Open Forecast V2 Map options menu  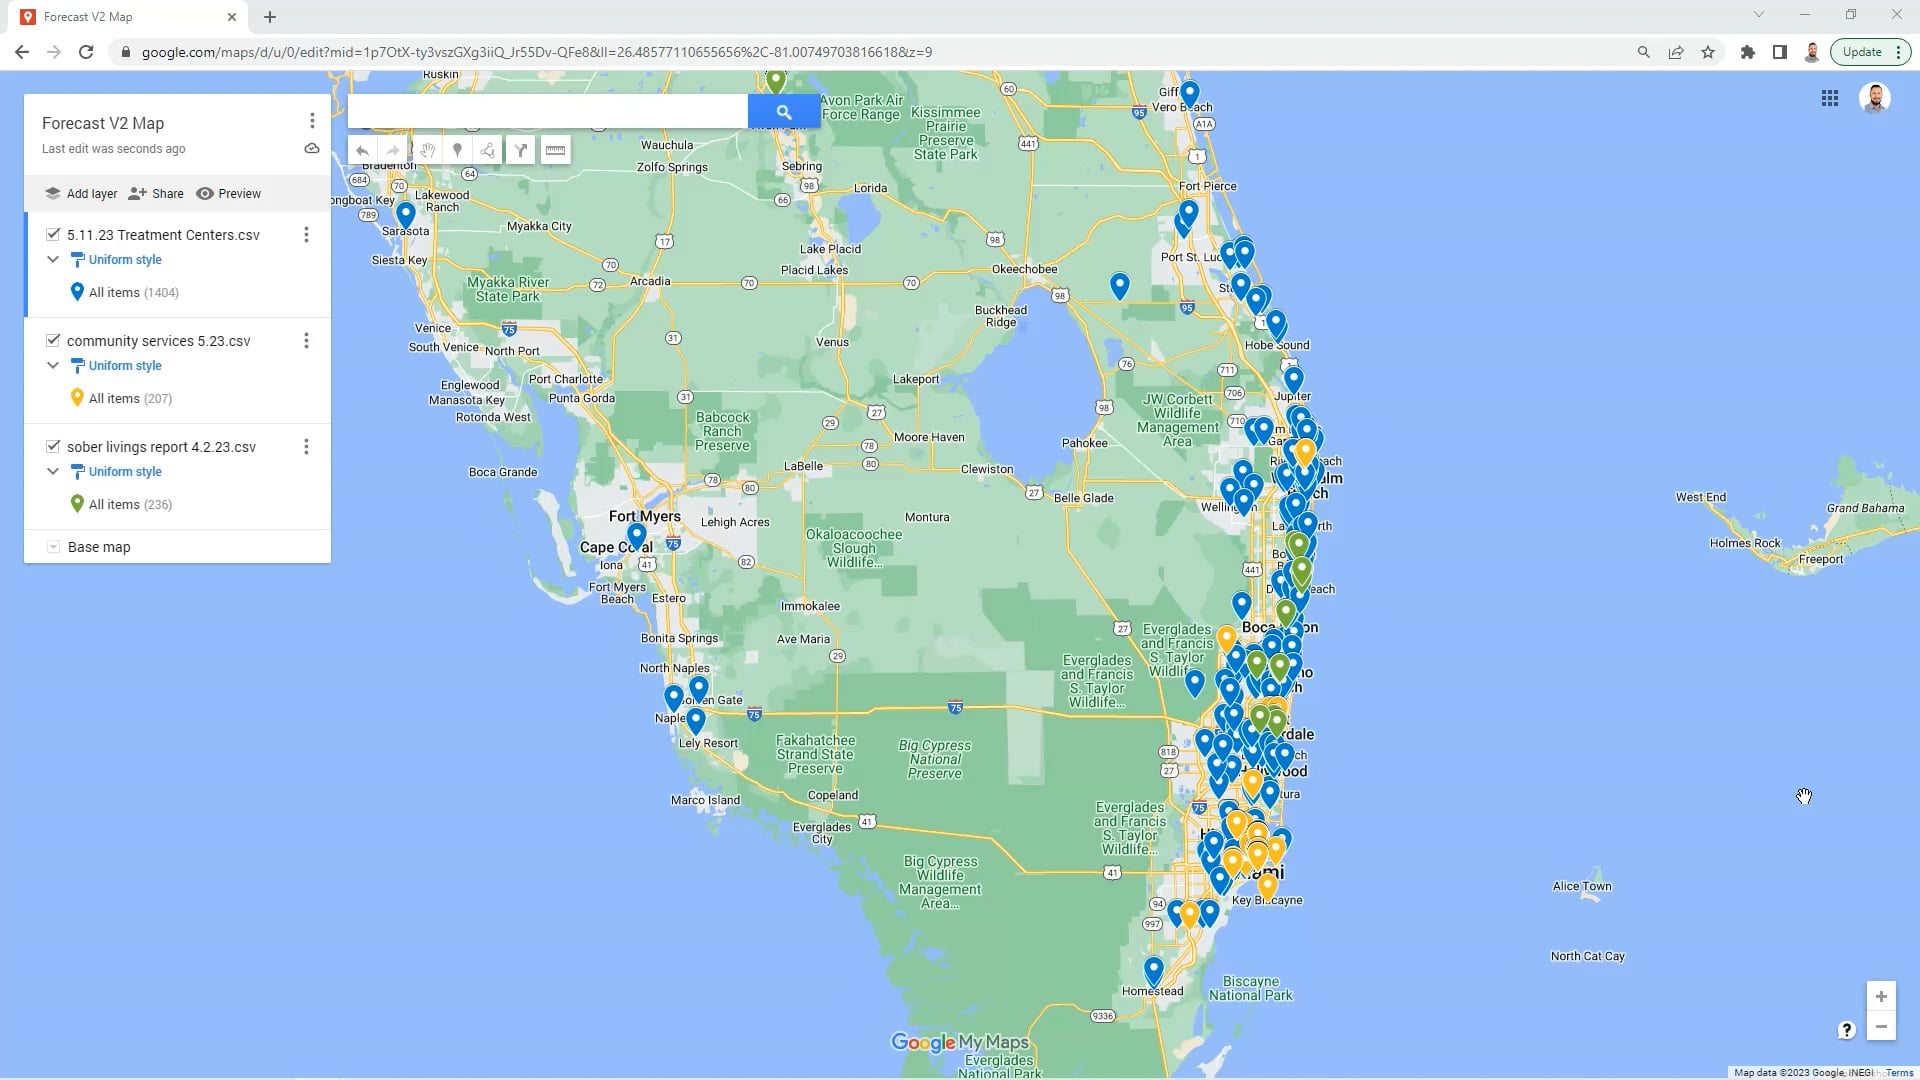coord(312,121)
